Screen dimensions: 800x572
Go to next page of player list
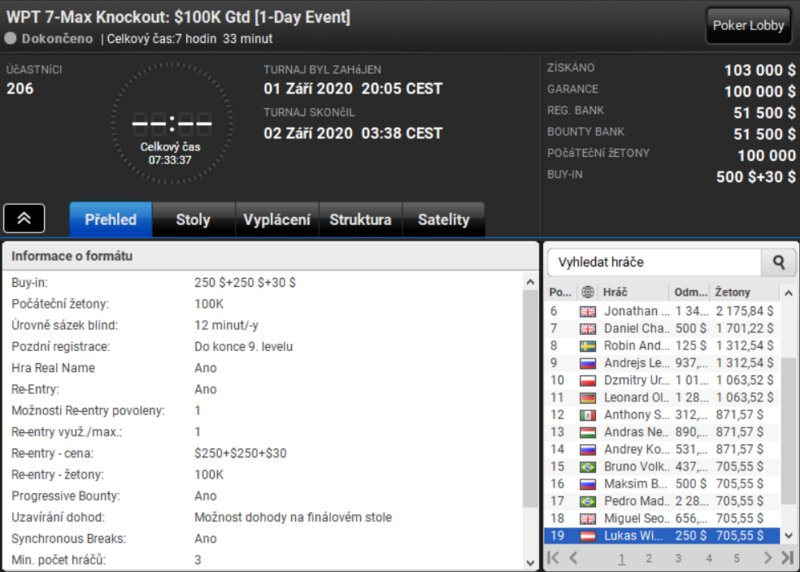point(767,558)
